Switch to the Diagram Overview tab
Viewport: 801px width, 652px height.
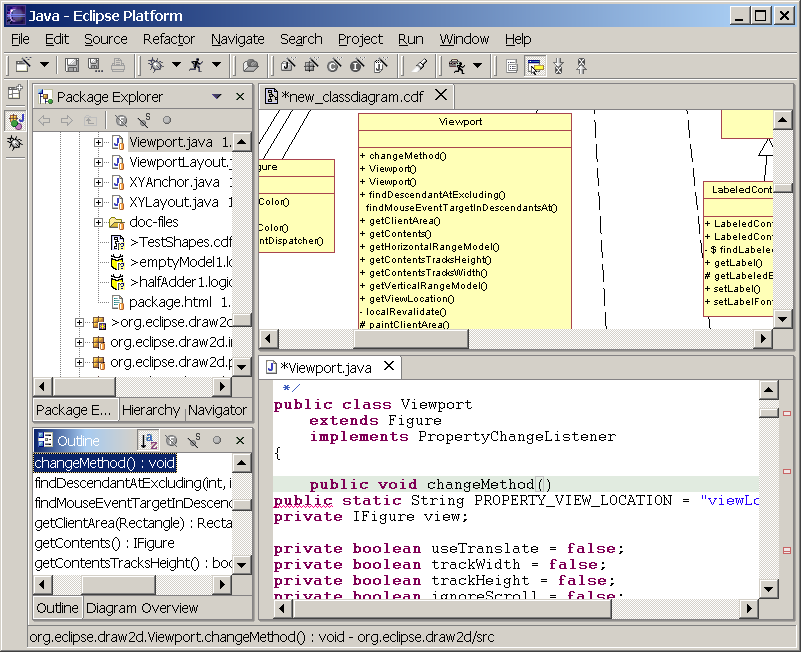click(142, 608)
